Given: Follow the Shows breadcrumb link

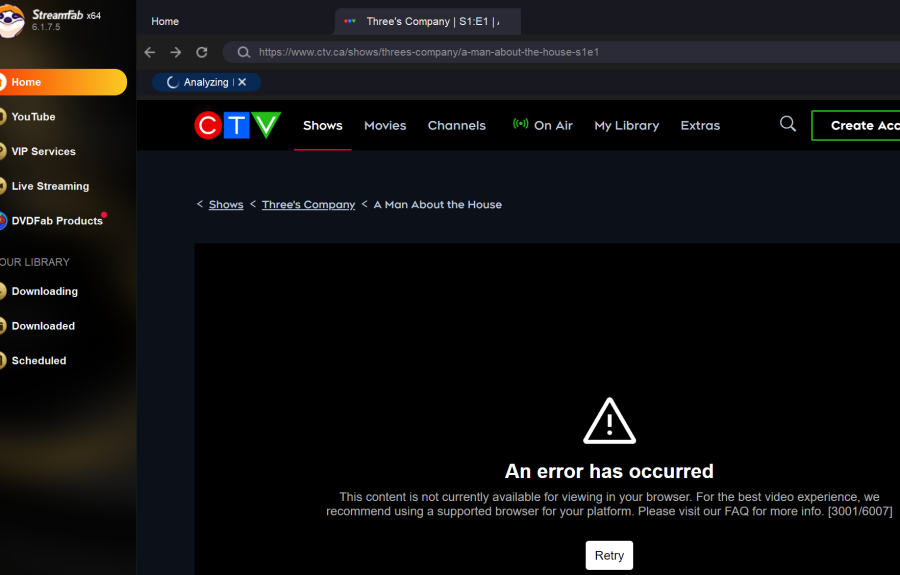Looking at the screenshot, I should point(226,204).
